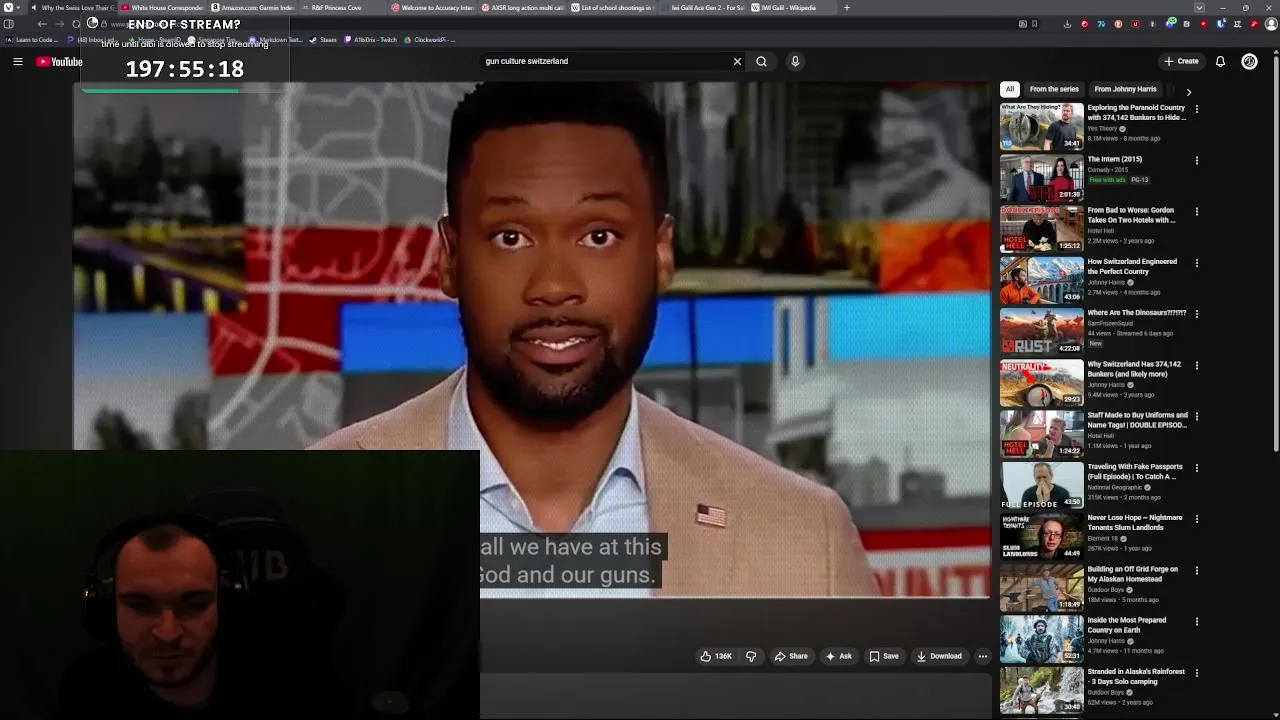Image resolution: width=1280 pixels, height=720 pixels.
Task: Open the red YouTube extension icon in toolbar
Action: pos(1204,24)
